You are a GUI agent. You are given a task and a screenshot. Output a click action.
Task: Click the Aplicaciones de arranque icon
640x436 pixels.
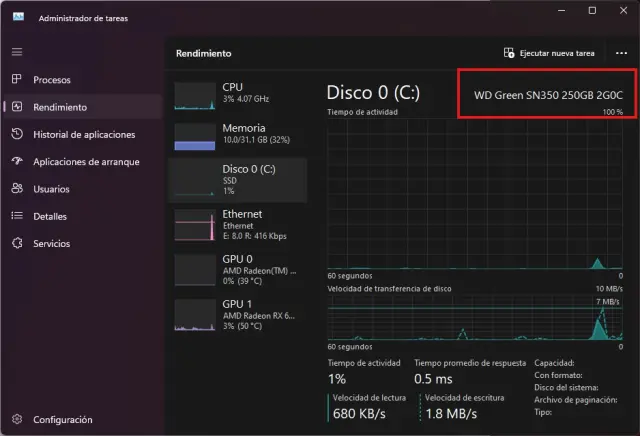click(x=16, y=161)
